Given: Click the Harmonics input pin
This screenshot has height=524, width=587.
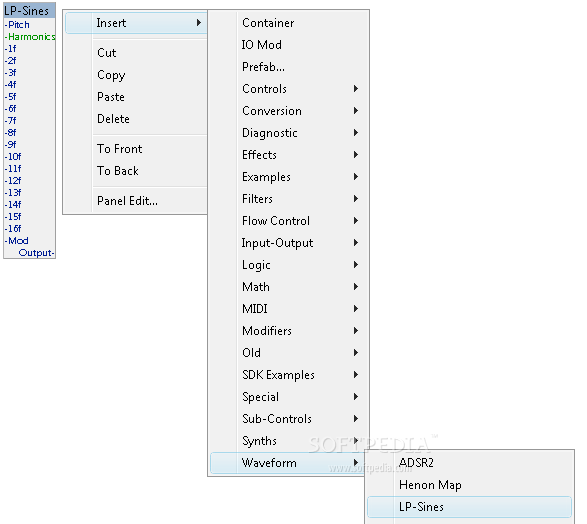Looking at the screenshot, I should point(30,37).
